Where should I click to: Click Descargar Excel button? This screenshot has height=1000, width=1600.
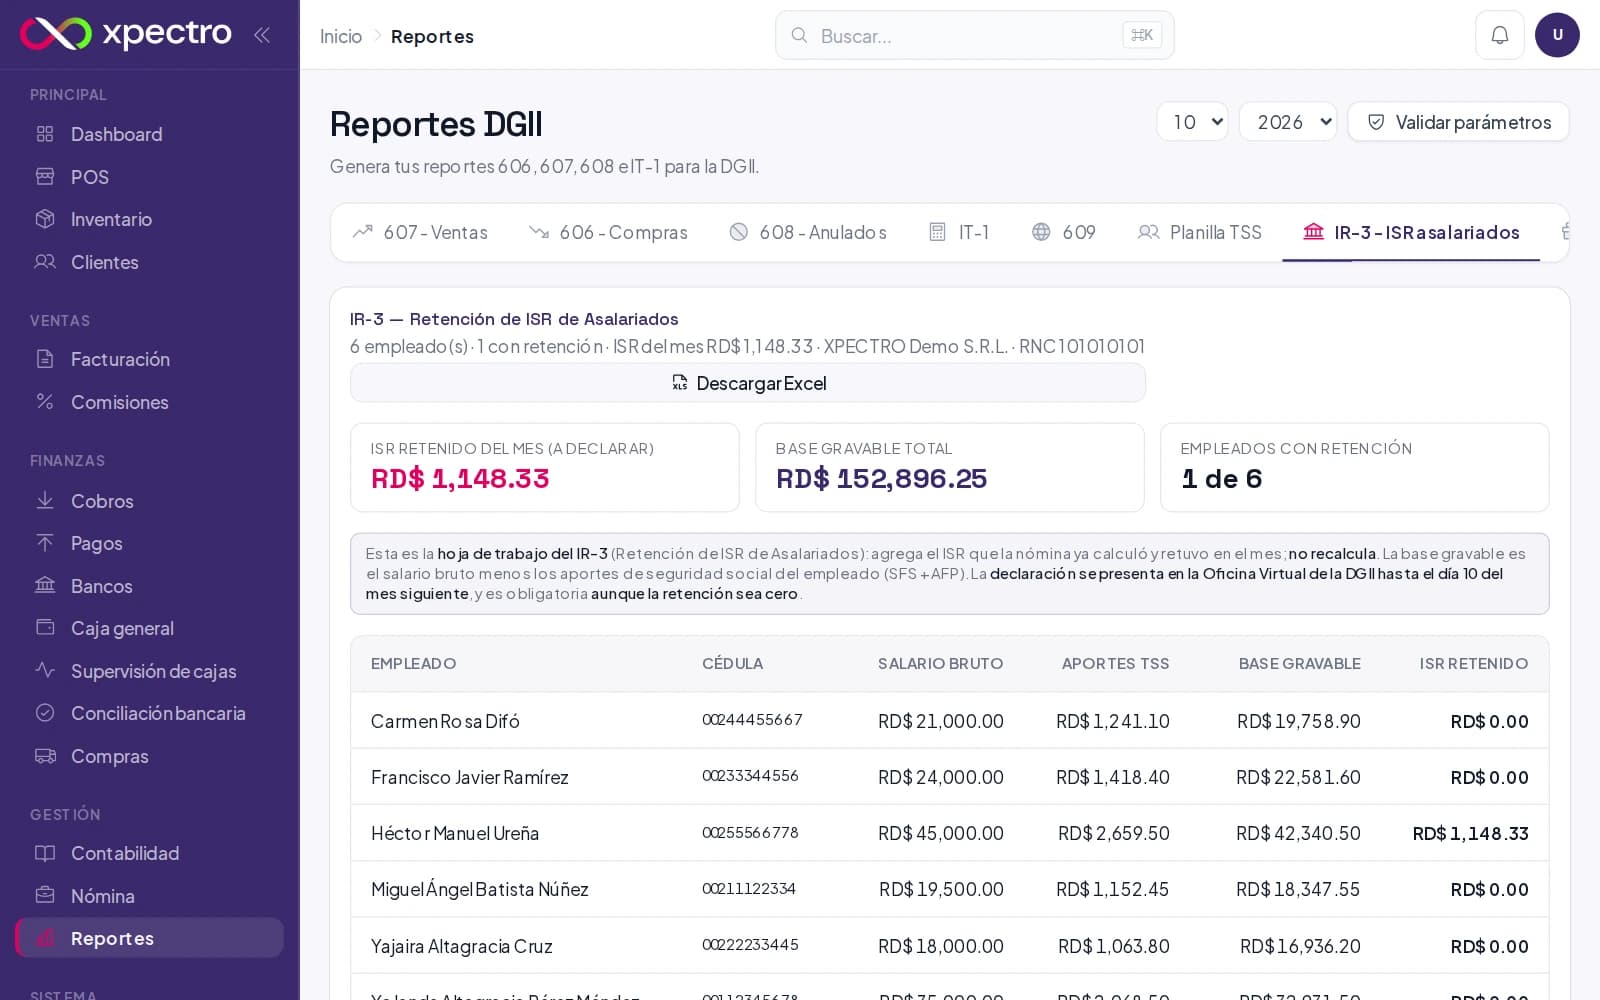click(748, 383)
